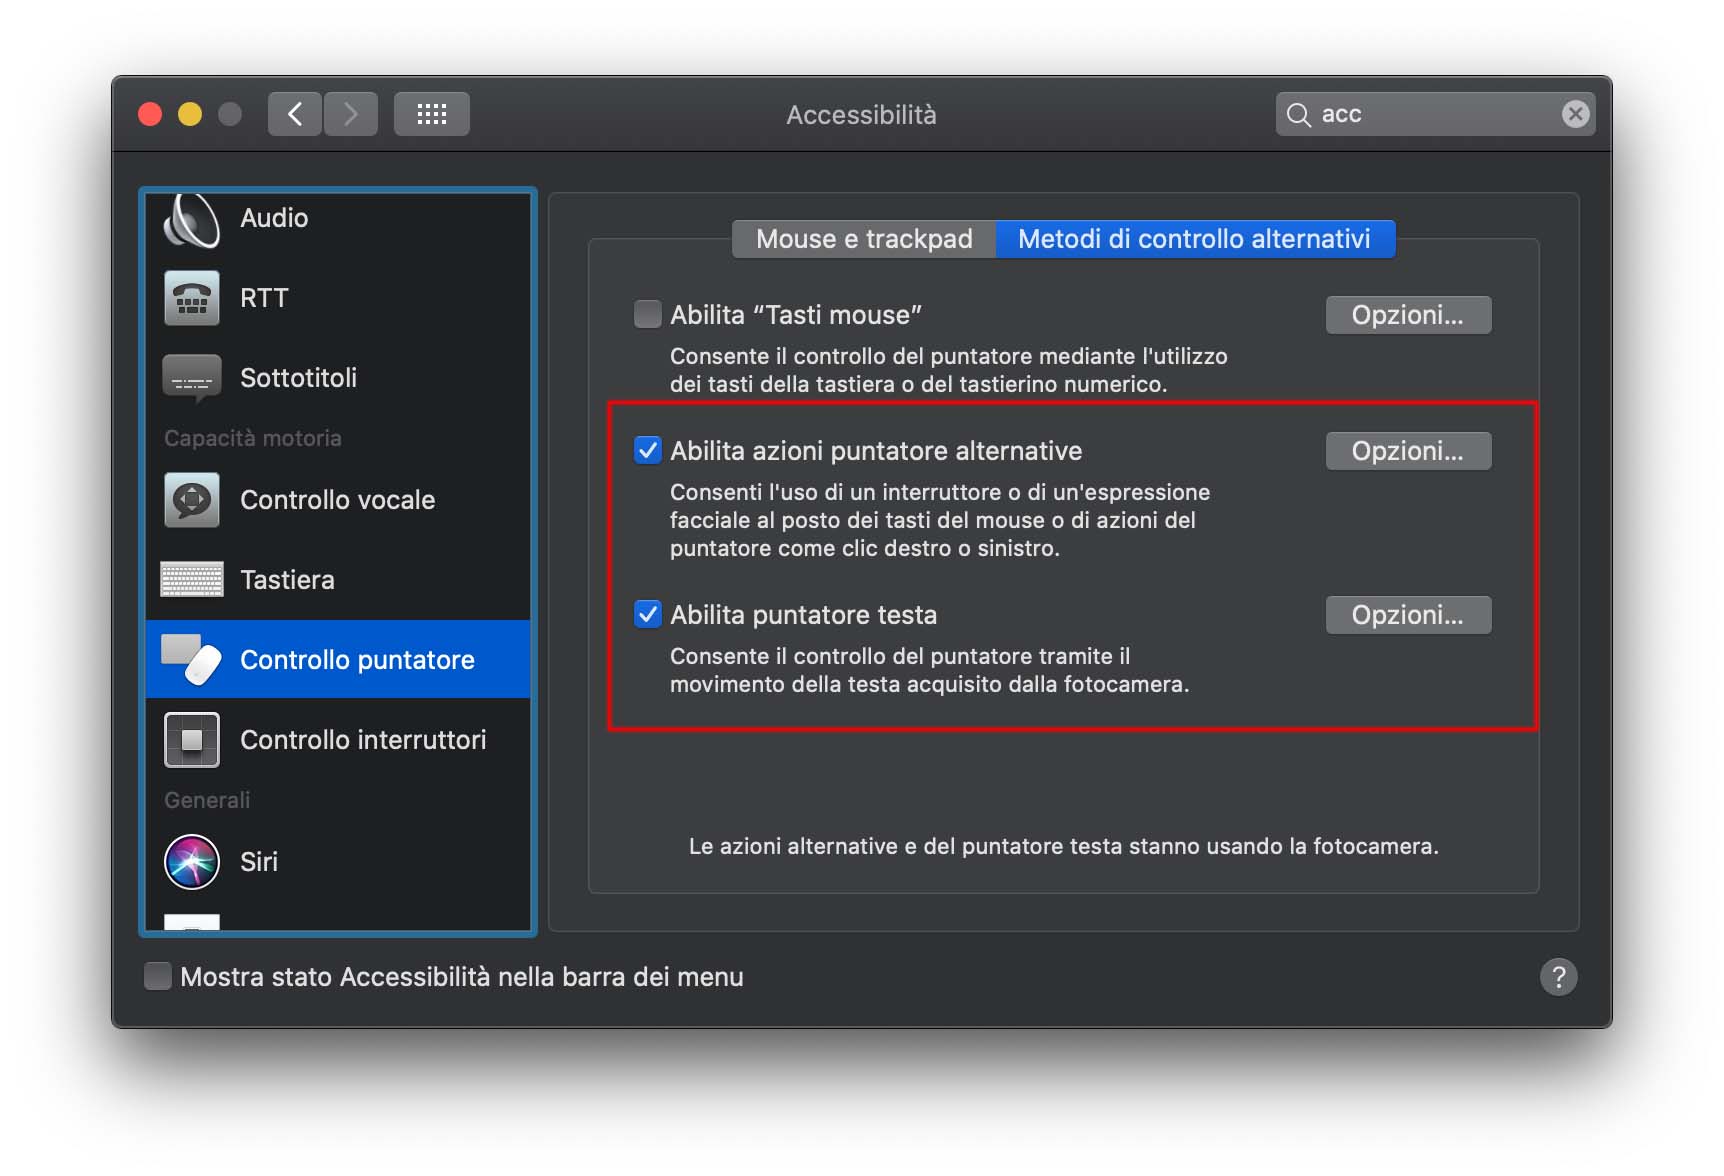
Task: Show all preferences grid button
Action: [431, 114]
